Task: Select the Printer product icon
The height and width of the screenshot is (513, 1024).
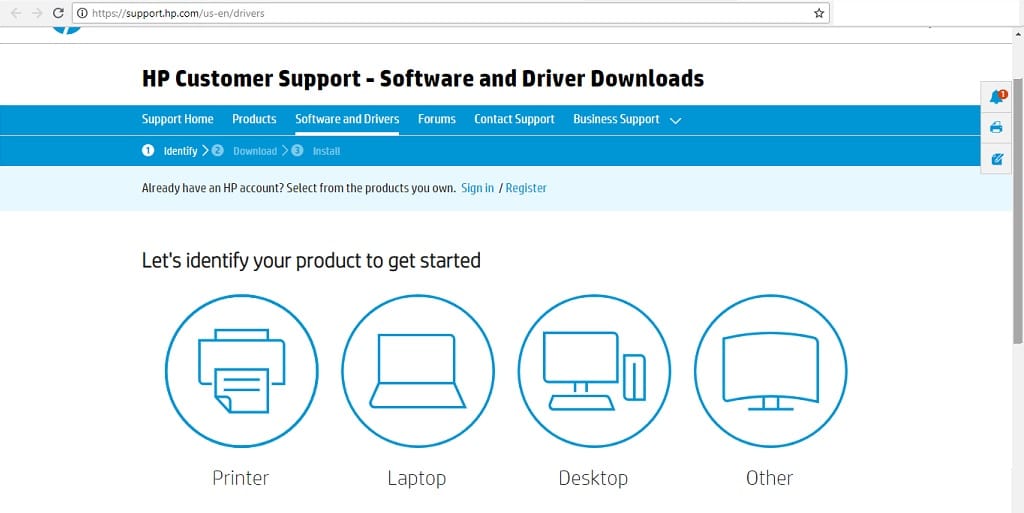Action: pos(242,371)
